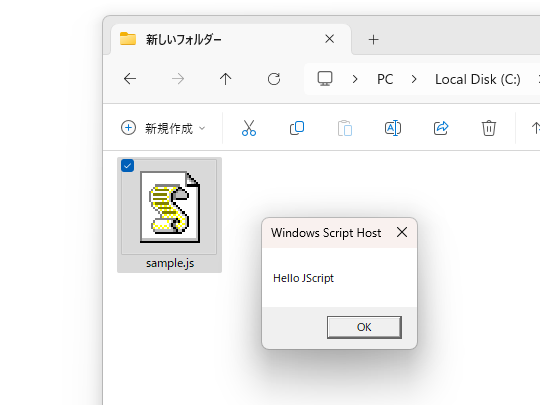This screenshot has width=540, height=405.
Task: Expand the chevron before PC in the address bar
Action: click(x=355, y=80)
